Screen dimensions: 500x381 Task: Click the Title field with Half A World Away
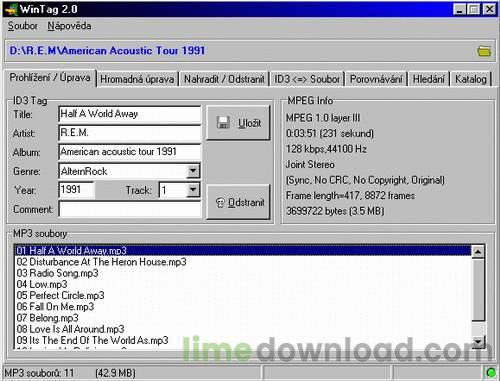130,114
